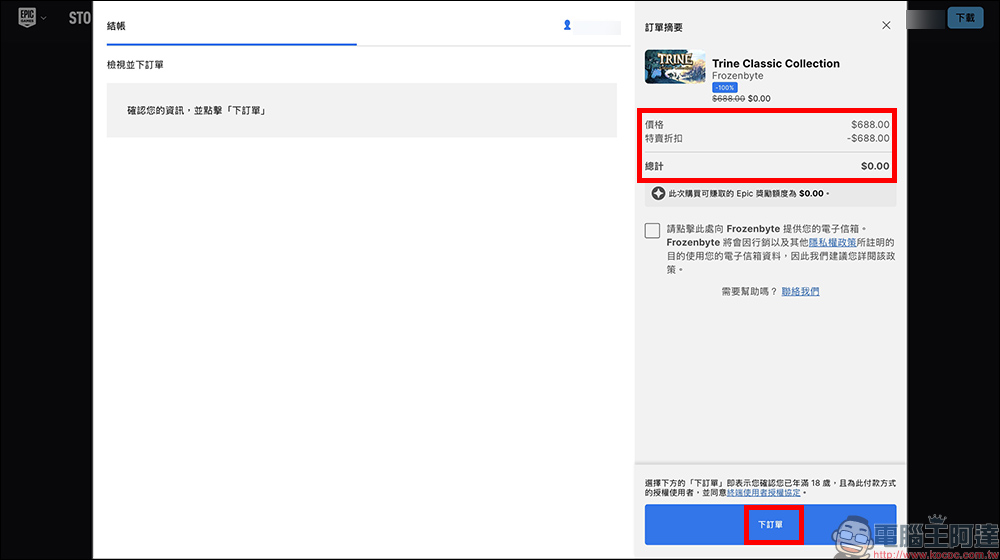Image resolution: width=1000 pixels, height=560 pixels.
Task: Click the Trine Classic Collection title
Action: (775, 63)
